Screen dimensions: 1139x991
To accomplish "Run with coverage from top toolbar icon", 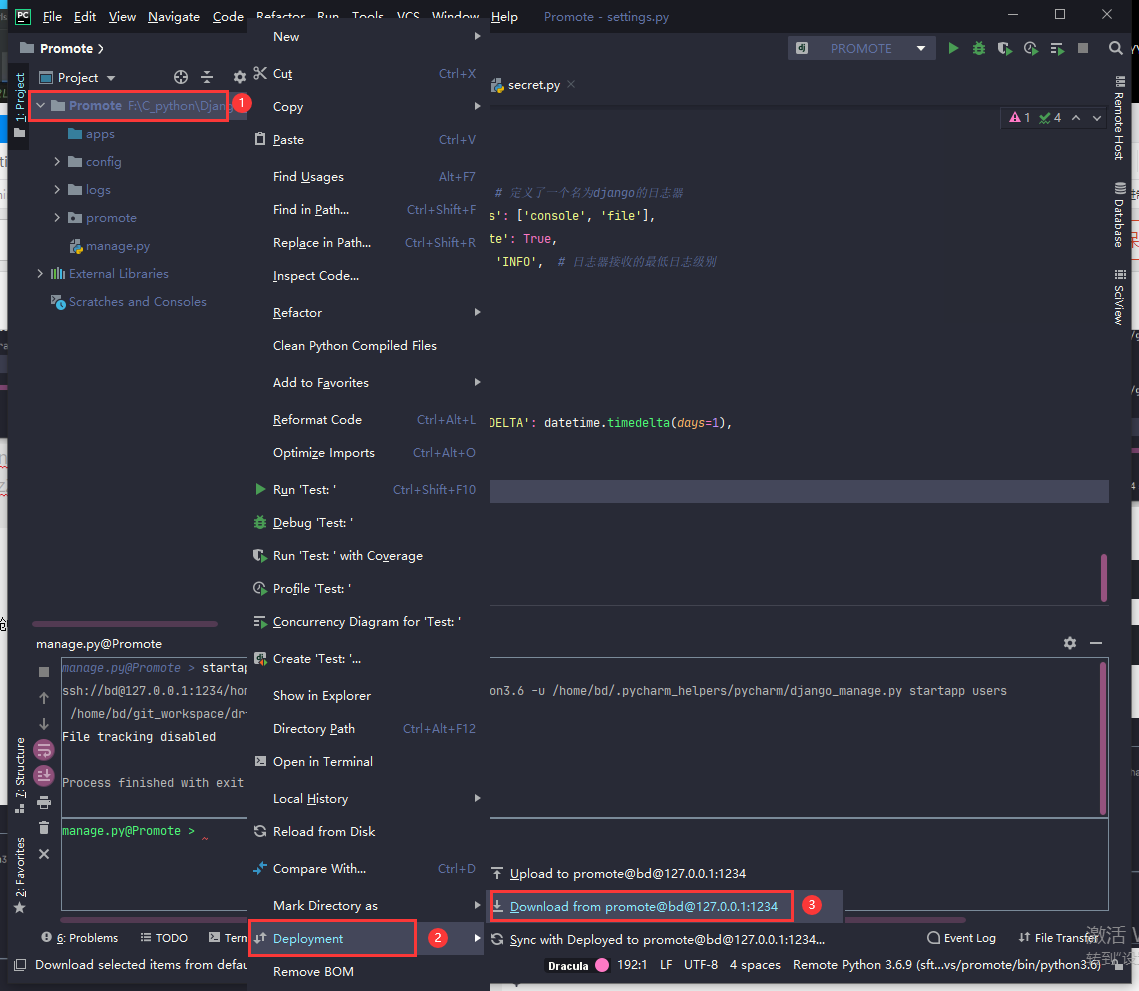I will coord(1005,48).
